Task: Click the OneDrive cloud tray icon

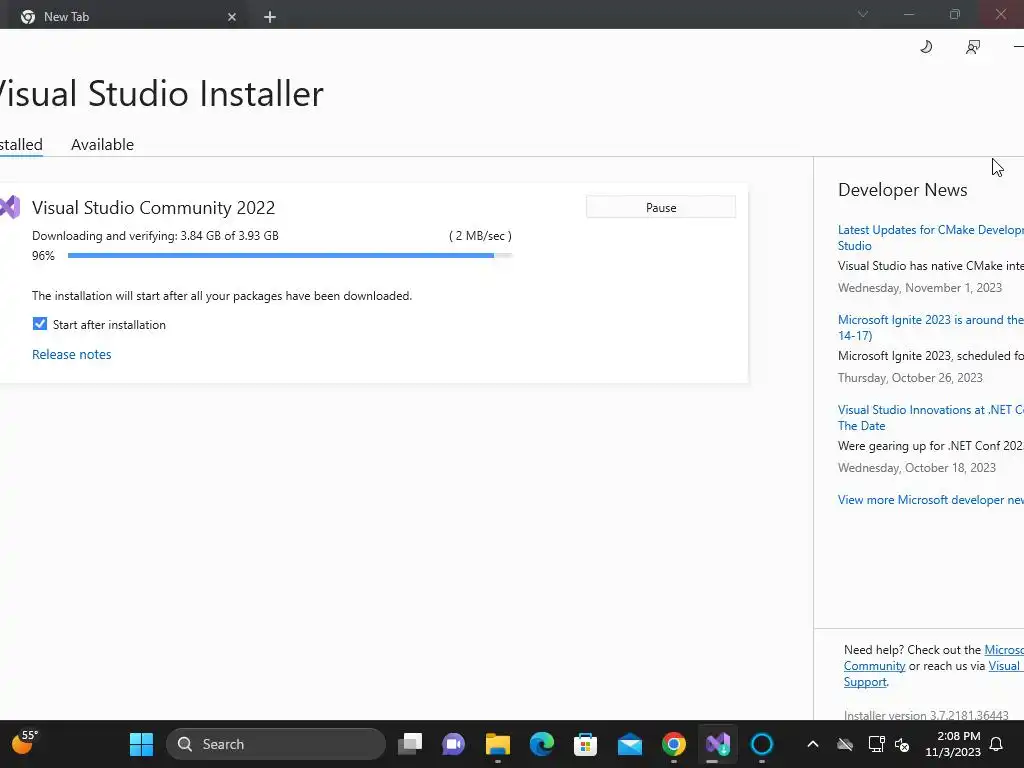Action: click(845, 744)
